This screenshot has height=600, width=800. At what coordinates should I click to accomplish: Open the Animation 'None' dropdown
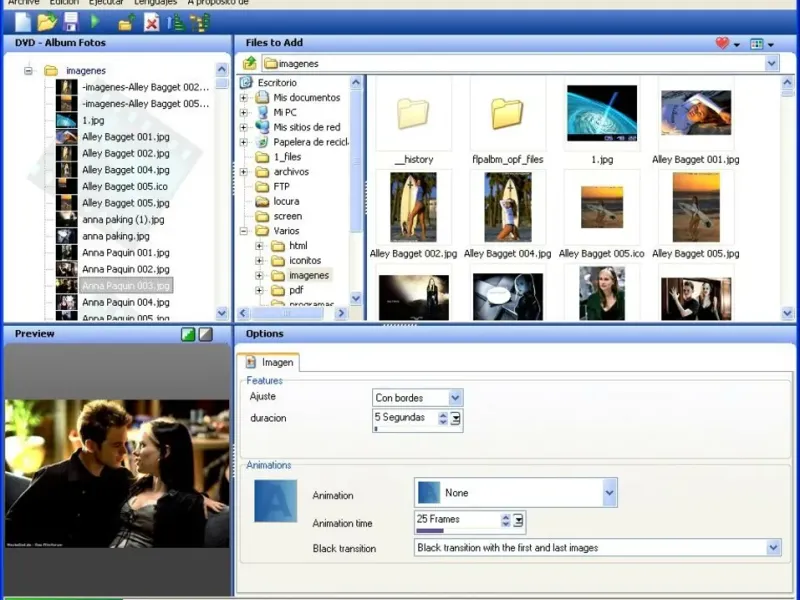pyautogui.click(x=609, y=493)
